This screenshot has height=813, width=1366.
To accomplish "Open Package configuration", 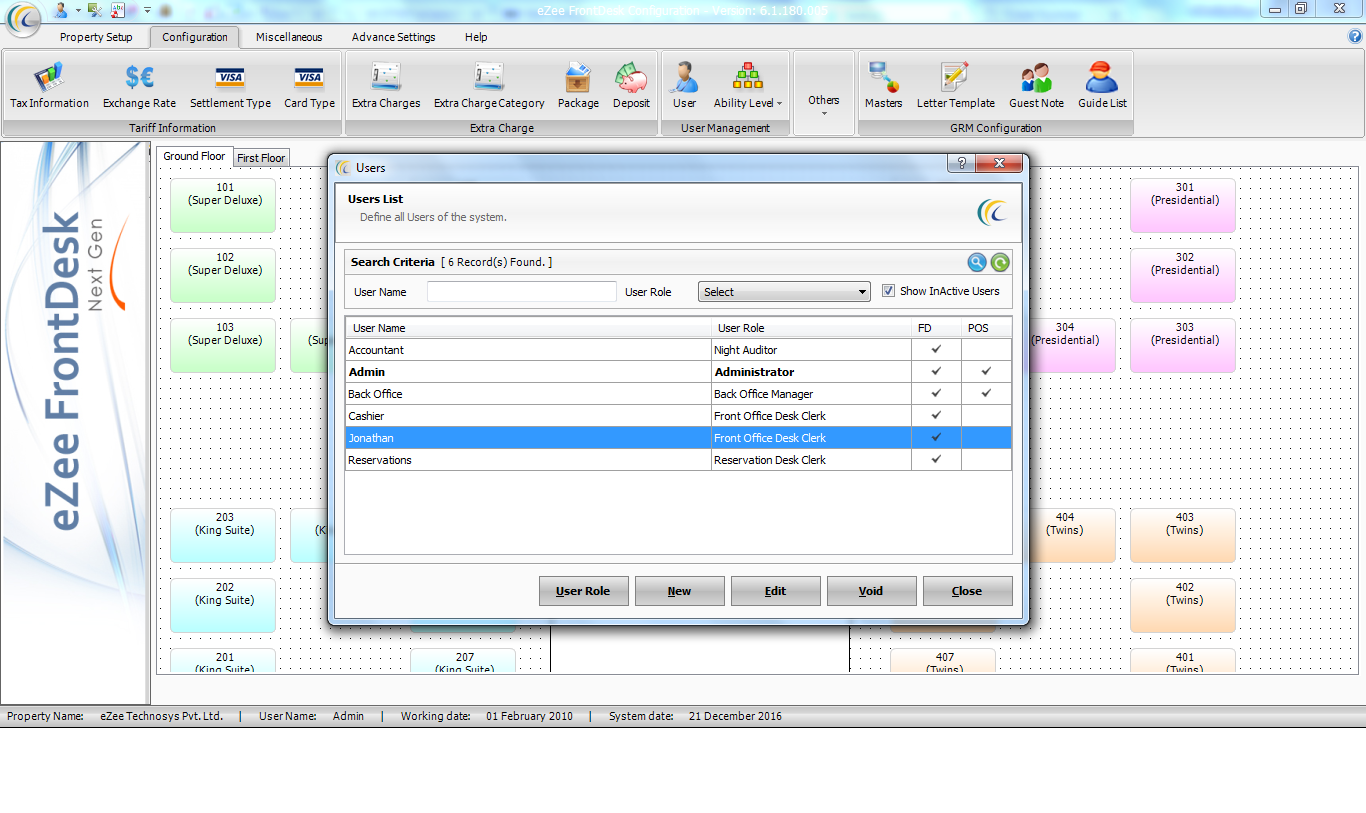I will pos(578,86).
